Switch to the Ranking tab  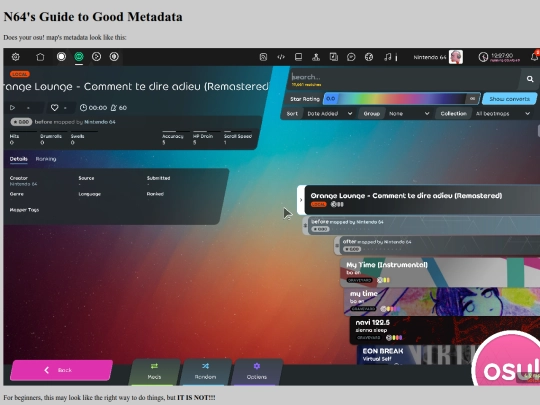click(46, 159)
